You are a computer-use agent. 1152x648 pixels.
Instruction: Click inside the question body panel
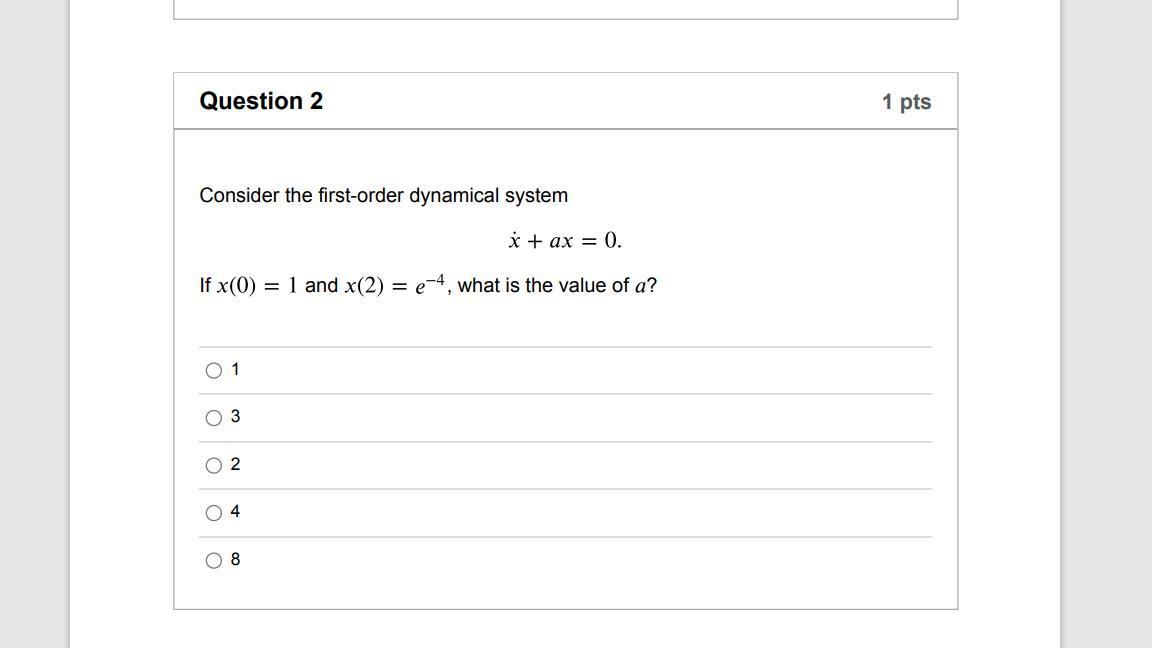(x=565, y=320)
